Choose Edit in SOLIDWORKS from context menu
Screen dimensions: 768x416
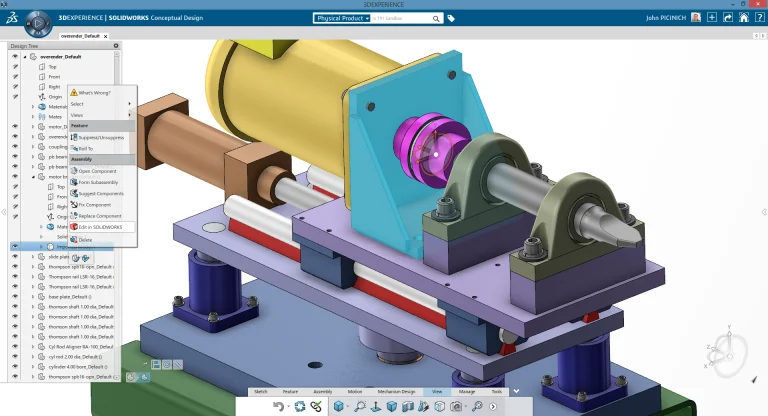(101, 227)
